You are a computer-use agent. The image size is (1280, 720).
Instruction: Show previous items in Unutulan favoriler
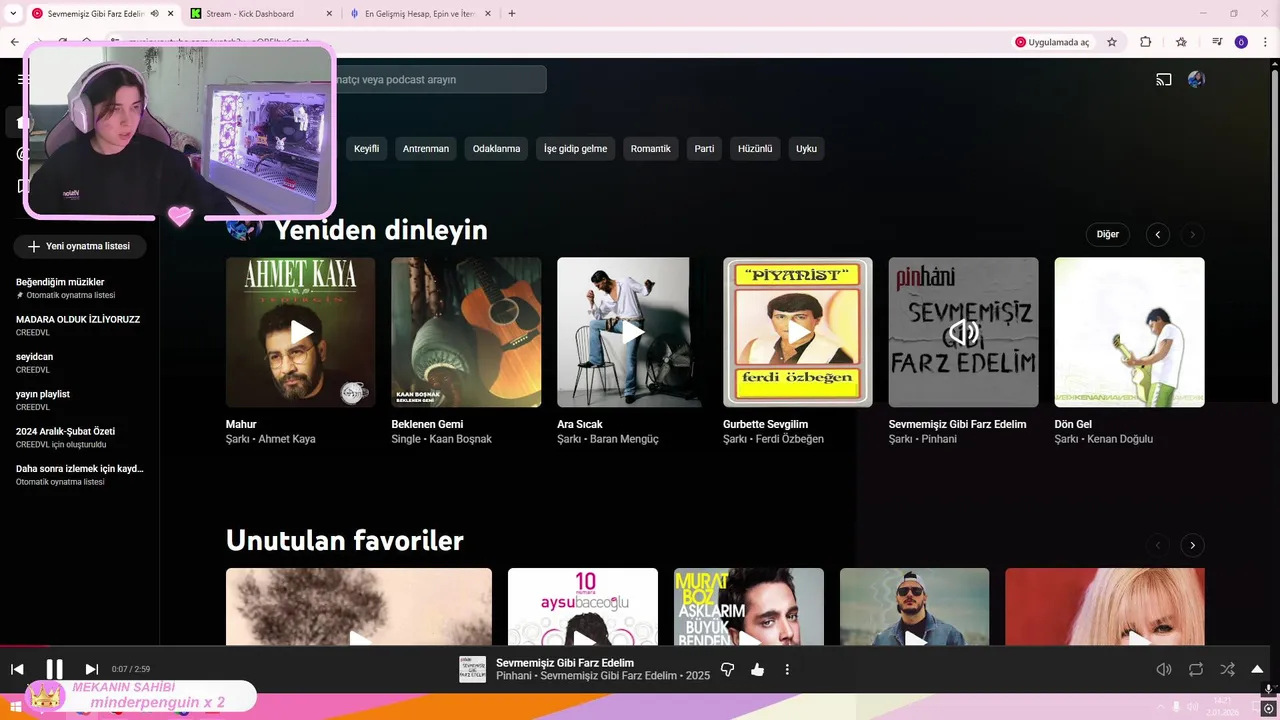[x=1157, y=545]
